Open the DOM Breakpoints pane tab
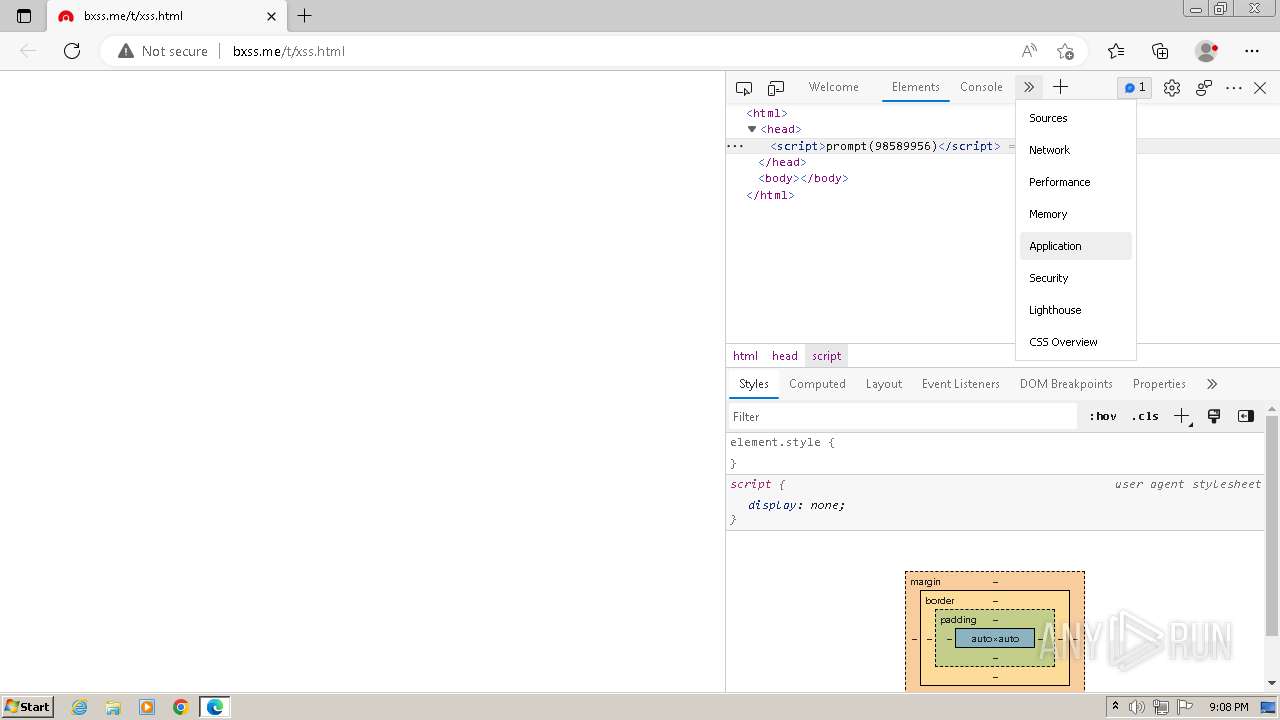The width and height of the screenshot is (1280, 720). pyautogui.click(x=1066, y=384)
